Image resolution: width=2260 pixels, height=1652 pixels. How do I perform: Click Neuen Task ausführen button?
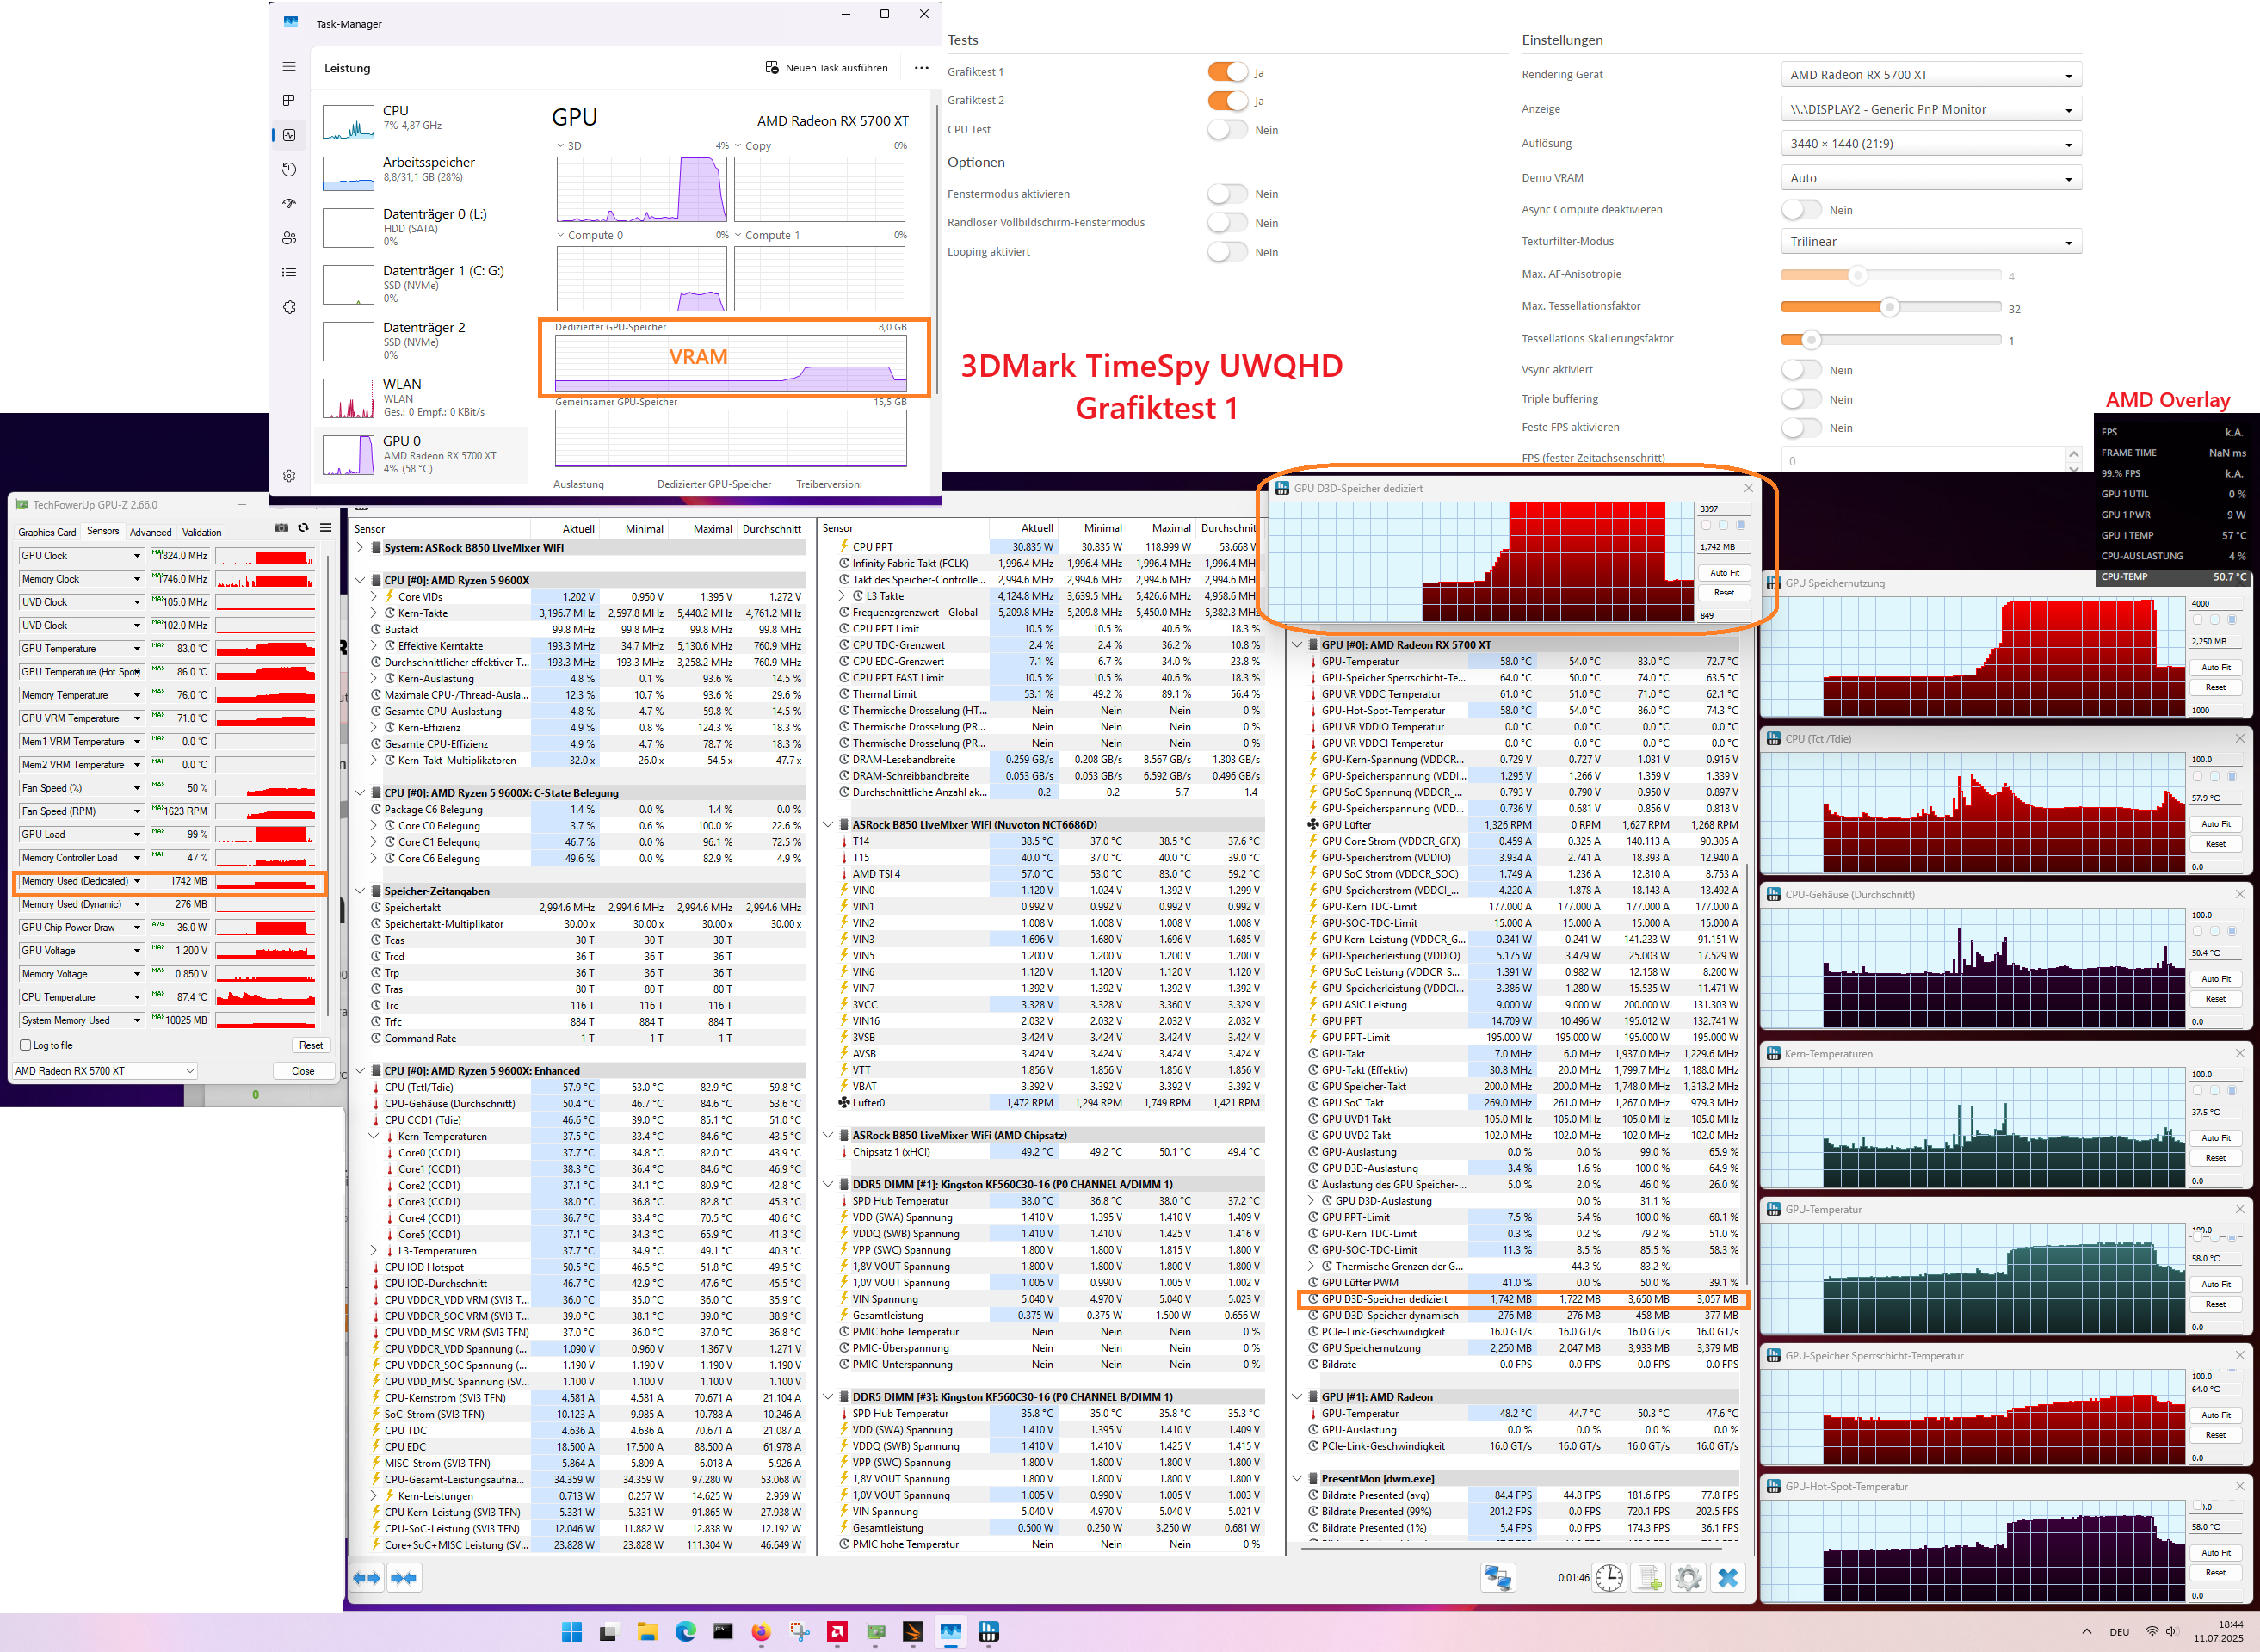point(826,68)
